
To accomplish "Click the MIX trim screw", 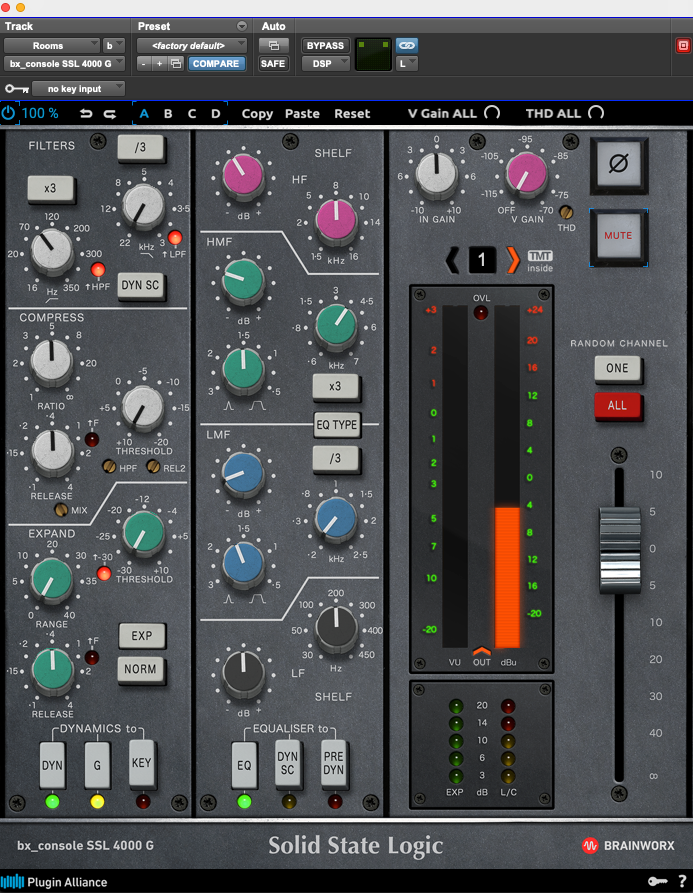I will point(61,510).
